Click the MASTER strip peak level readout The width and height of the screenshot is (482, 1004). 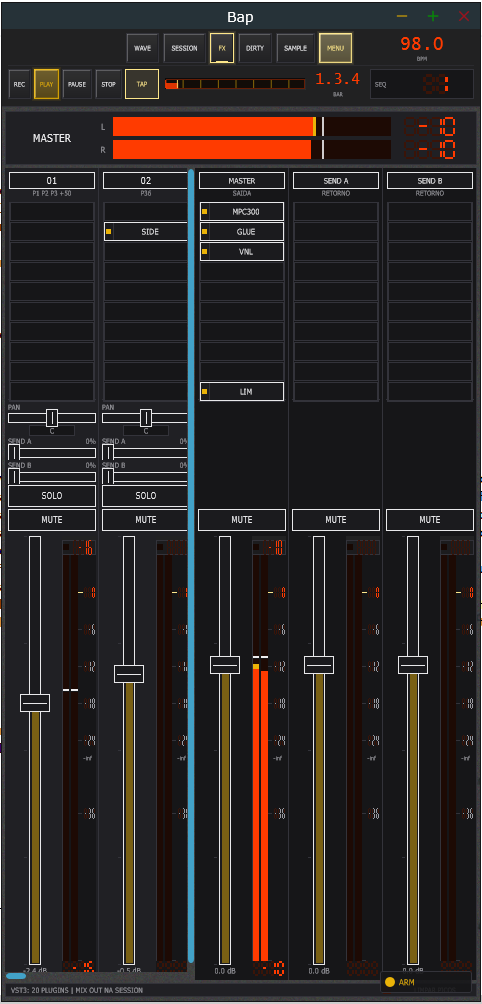pyautogui.click(x=269, y=547)
